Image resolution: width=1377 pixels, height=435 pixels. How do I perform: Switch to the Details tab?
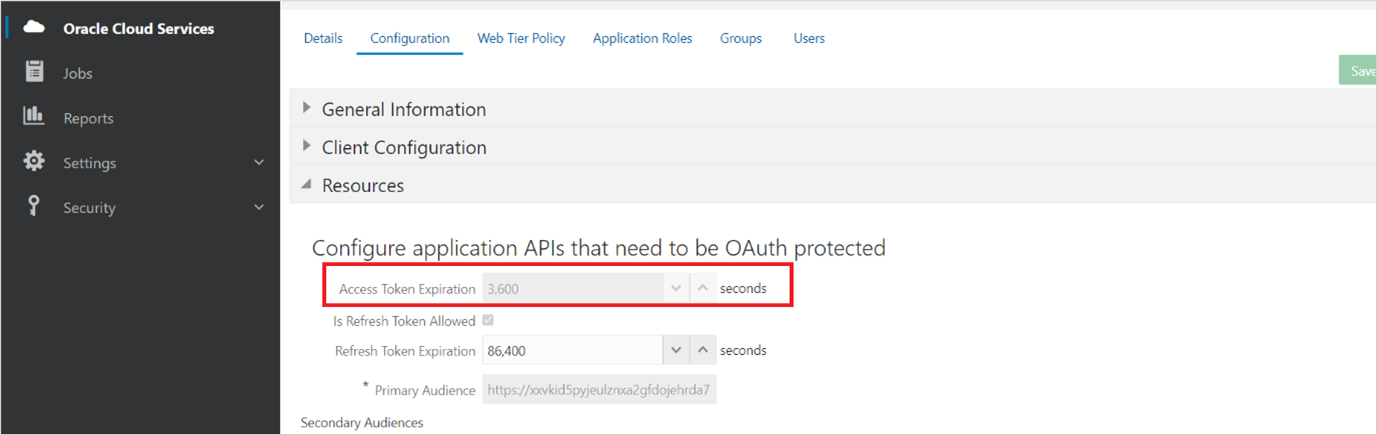tap(323, 38)
